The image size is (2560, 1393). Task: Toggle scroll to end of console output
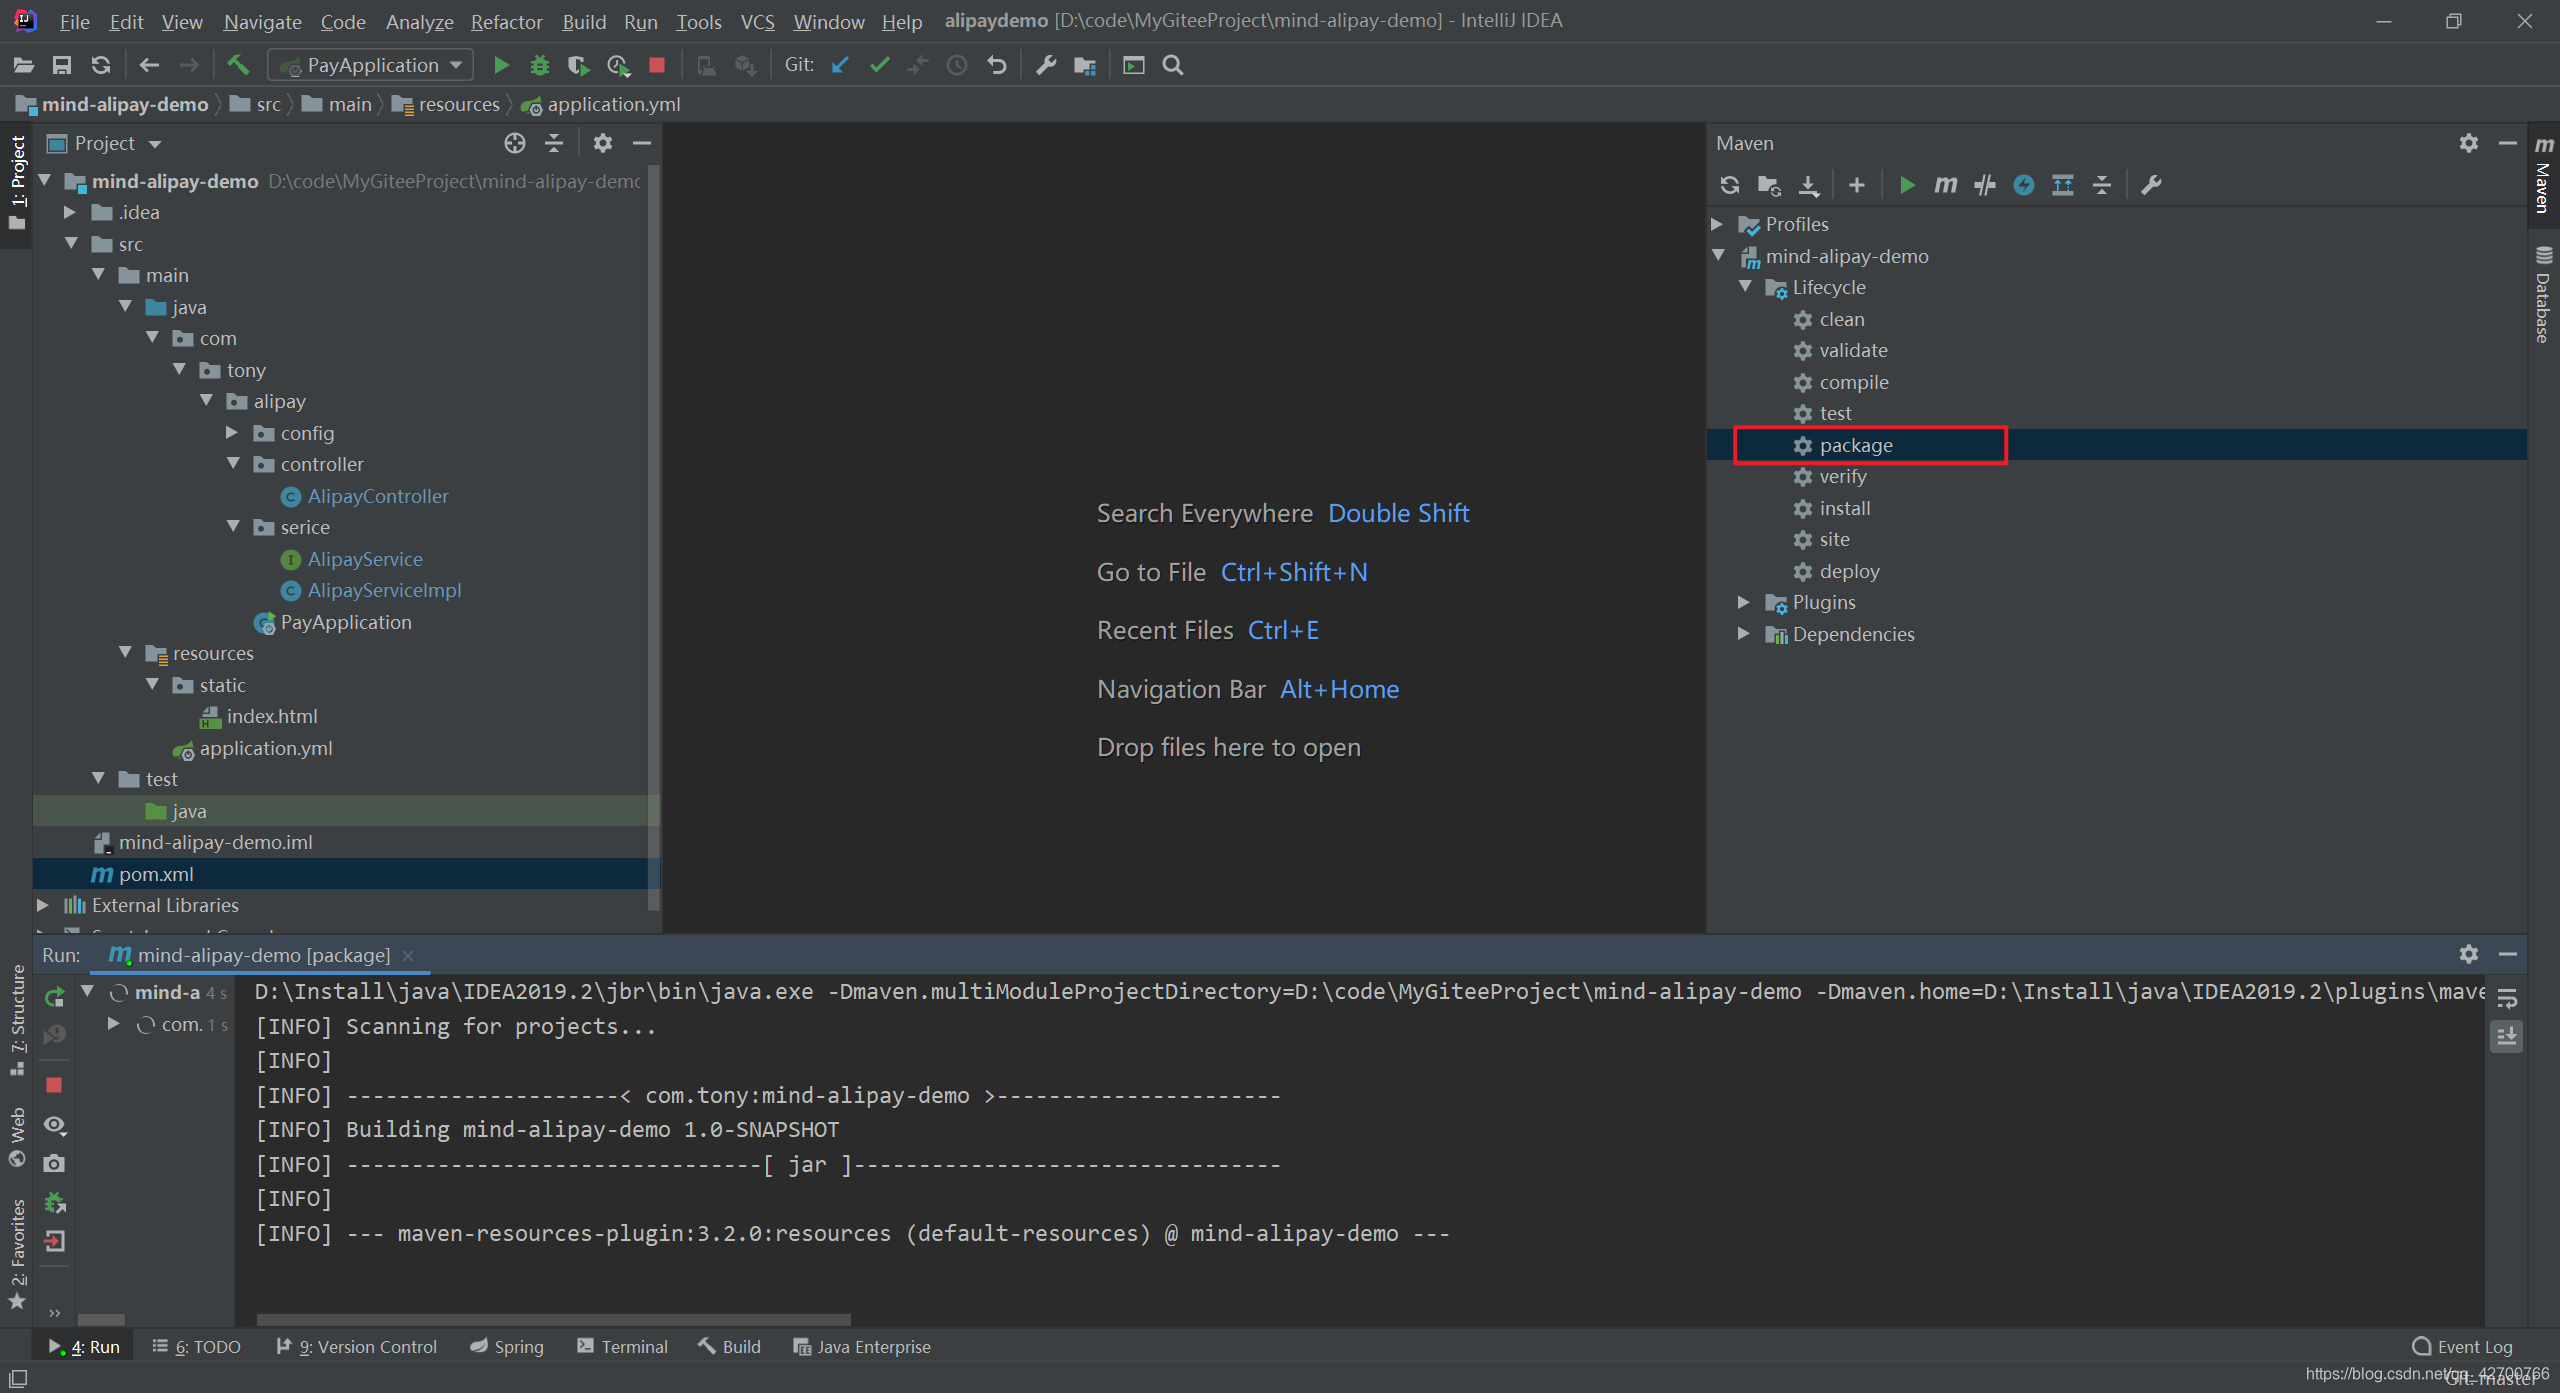[2507, 1037]
